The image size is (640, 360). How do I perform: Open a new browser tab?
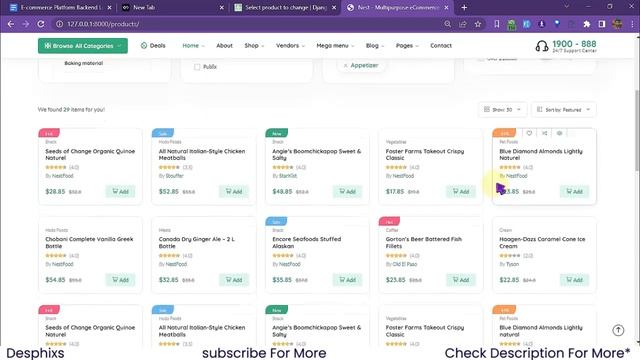(x=464, y=7)
